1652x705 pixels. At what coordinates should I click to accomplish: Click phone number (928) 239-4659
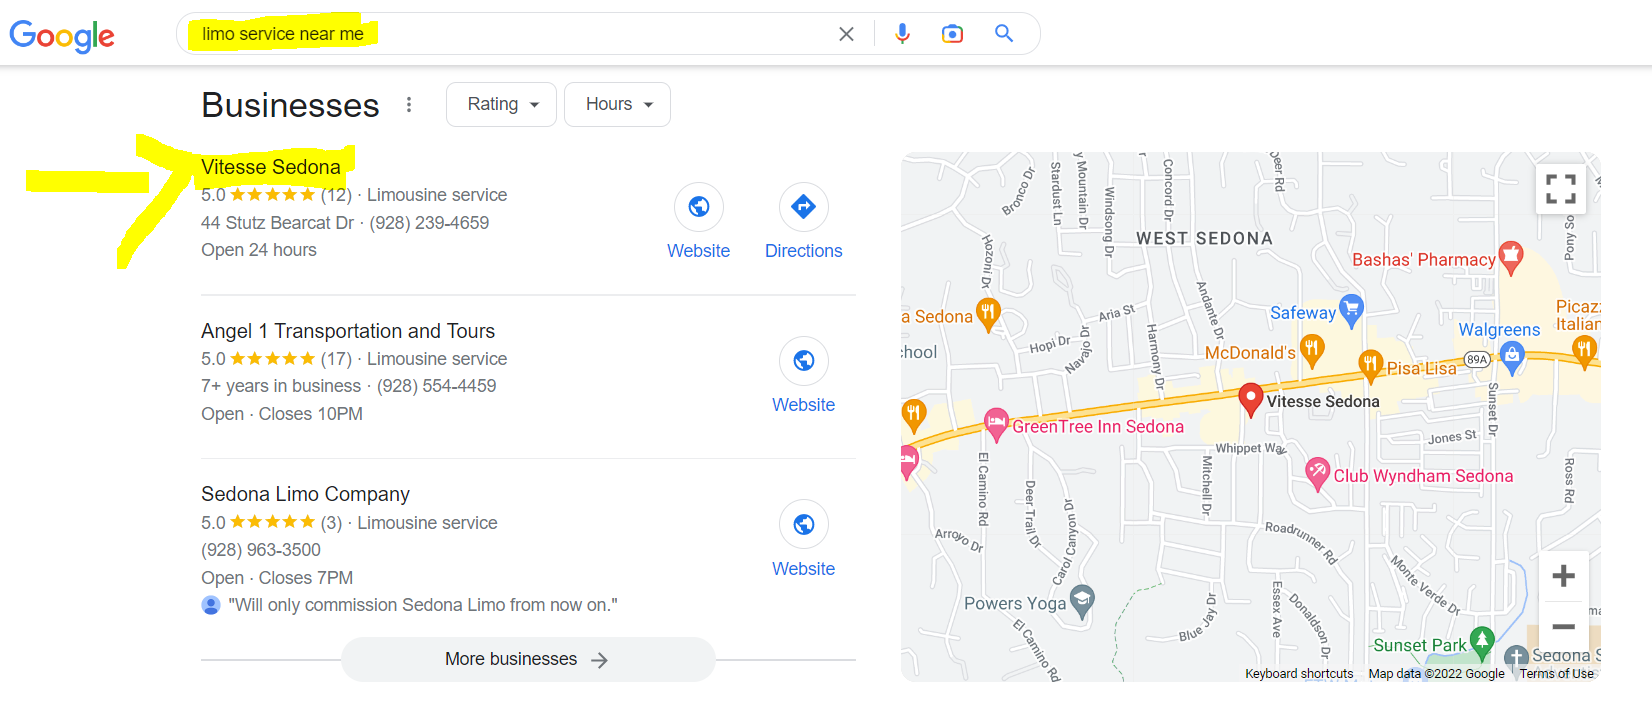tap(430, 223)
